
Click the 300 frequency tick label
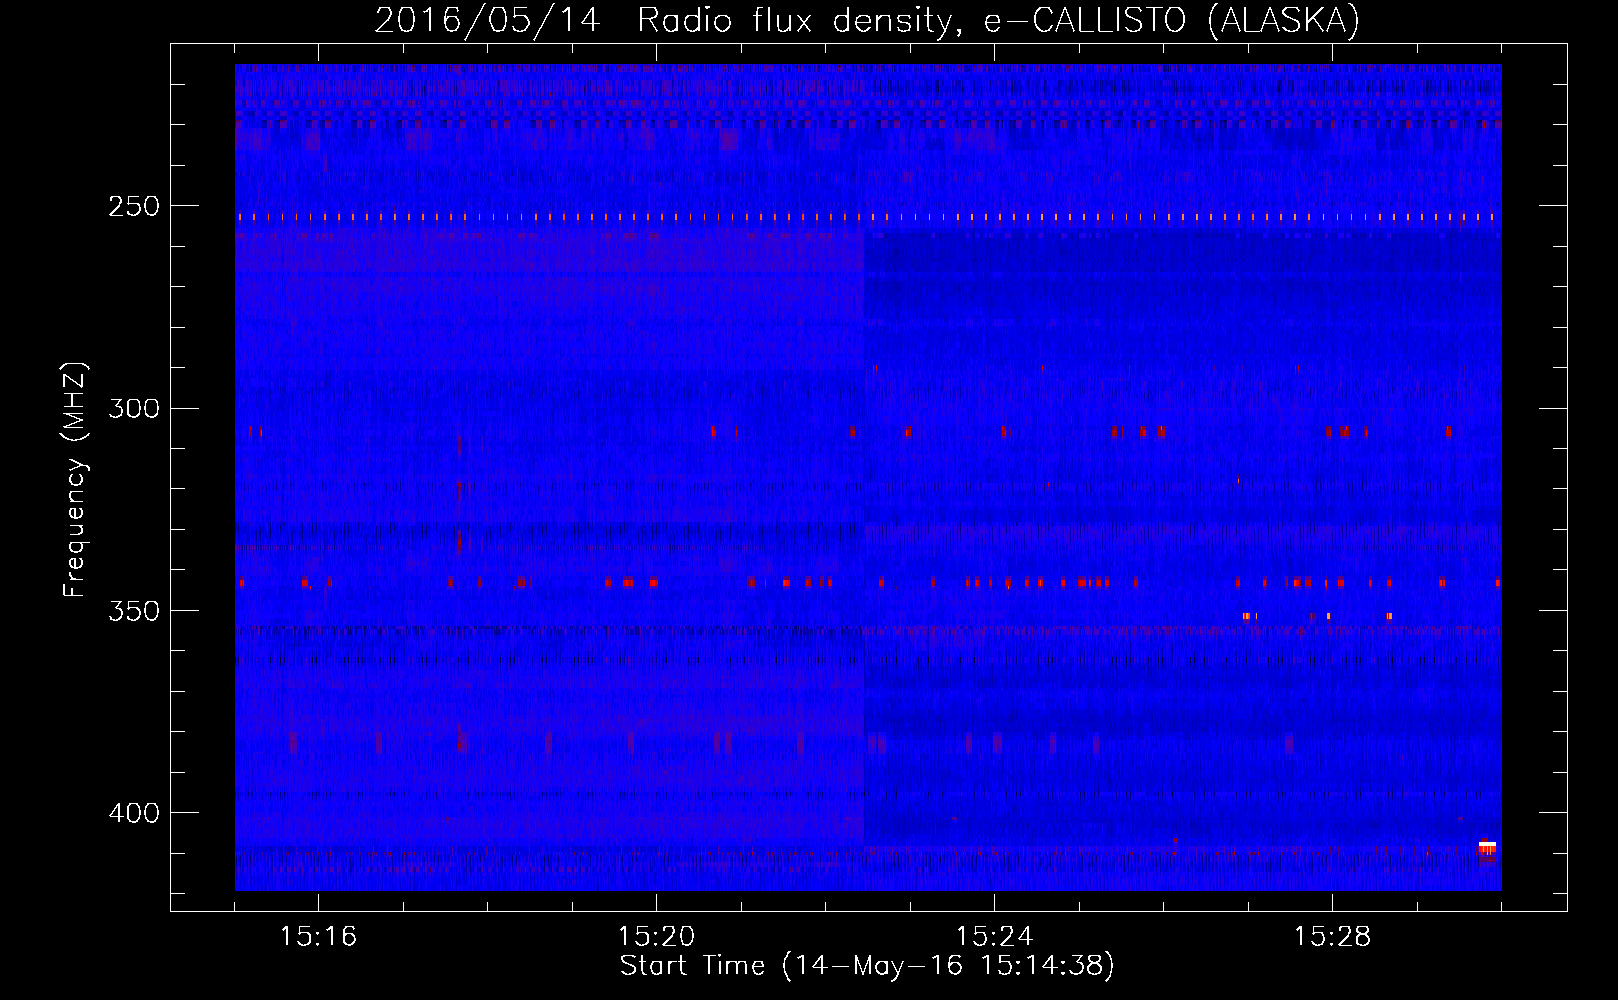pos(133,408)
